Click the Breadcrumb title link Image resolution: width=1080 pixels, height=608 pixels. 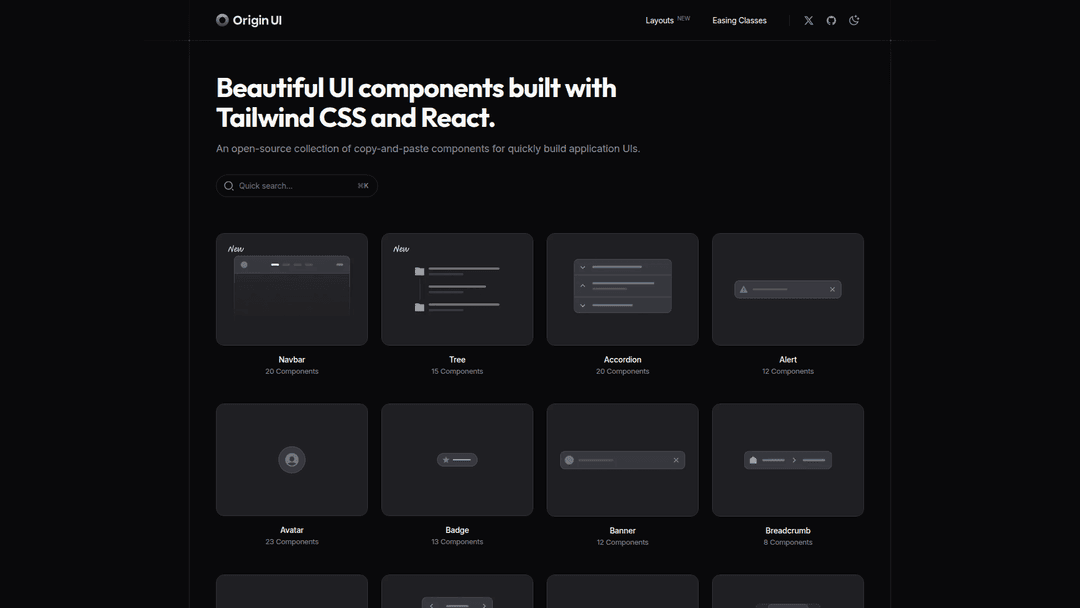coord(788,531)
